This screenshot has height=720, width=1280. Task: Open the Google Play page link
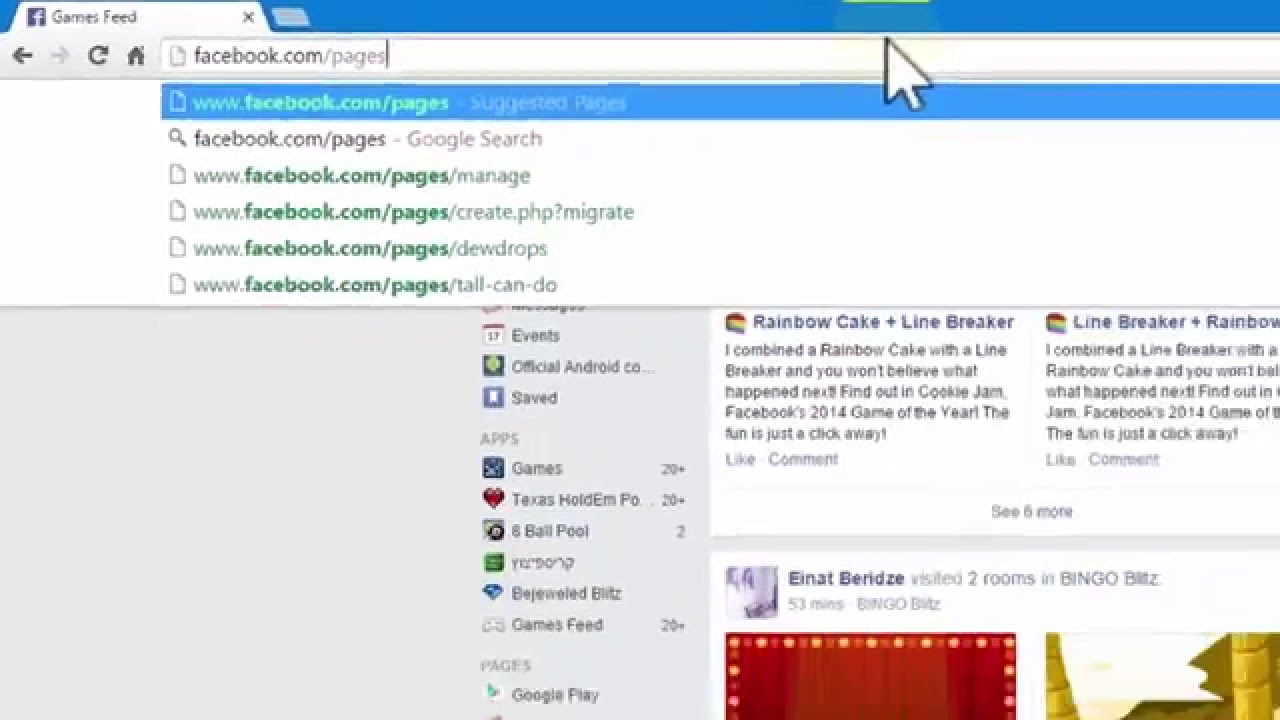[x=555, y=695]
